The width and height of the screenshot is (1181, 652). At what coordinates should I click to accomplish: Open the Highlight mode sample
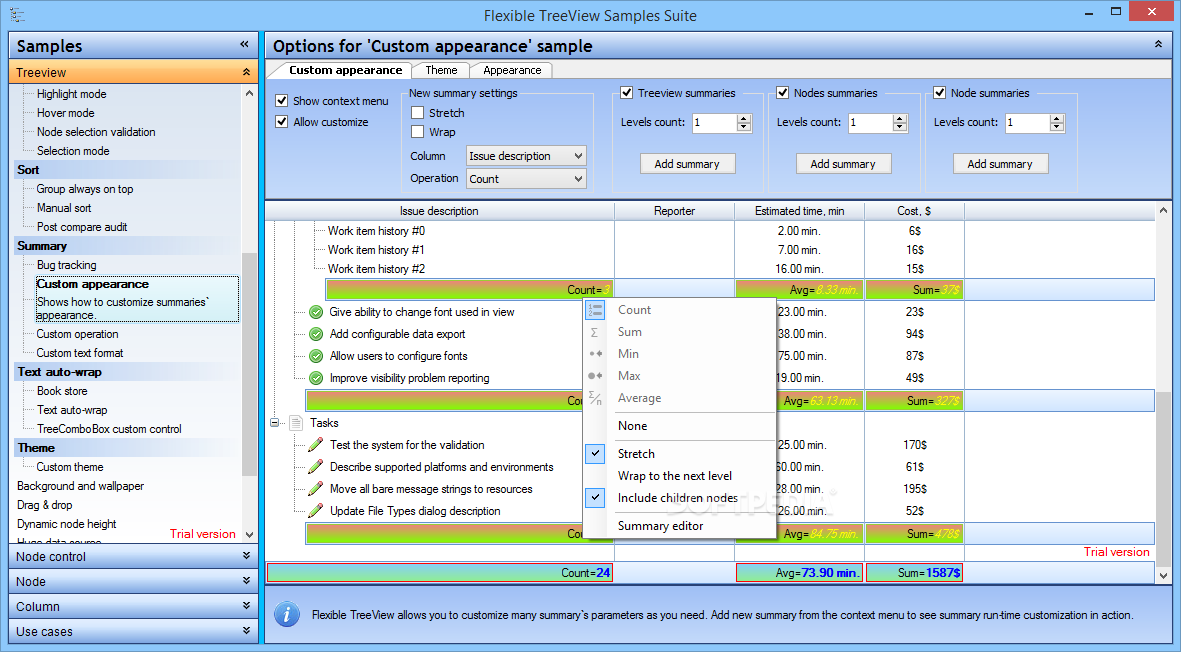coord(72,94)
